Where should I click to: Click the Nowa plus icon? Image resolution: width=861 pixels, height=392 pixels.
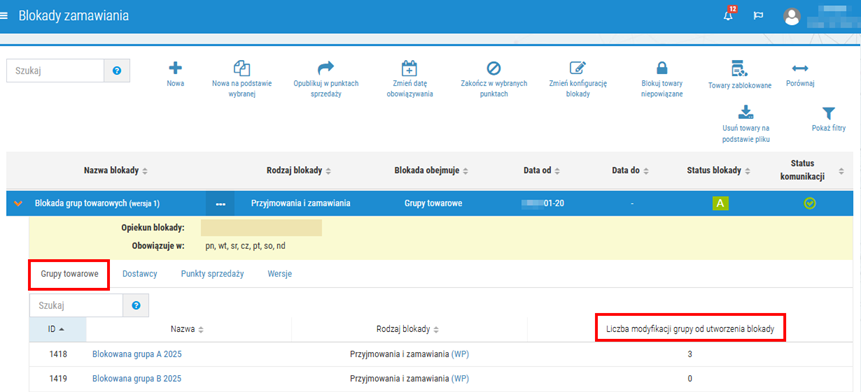click(x=175, y=68)
